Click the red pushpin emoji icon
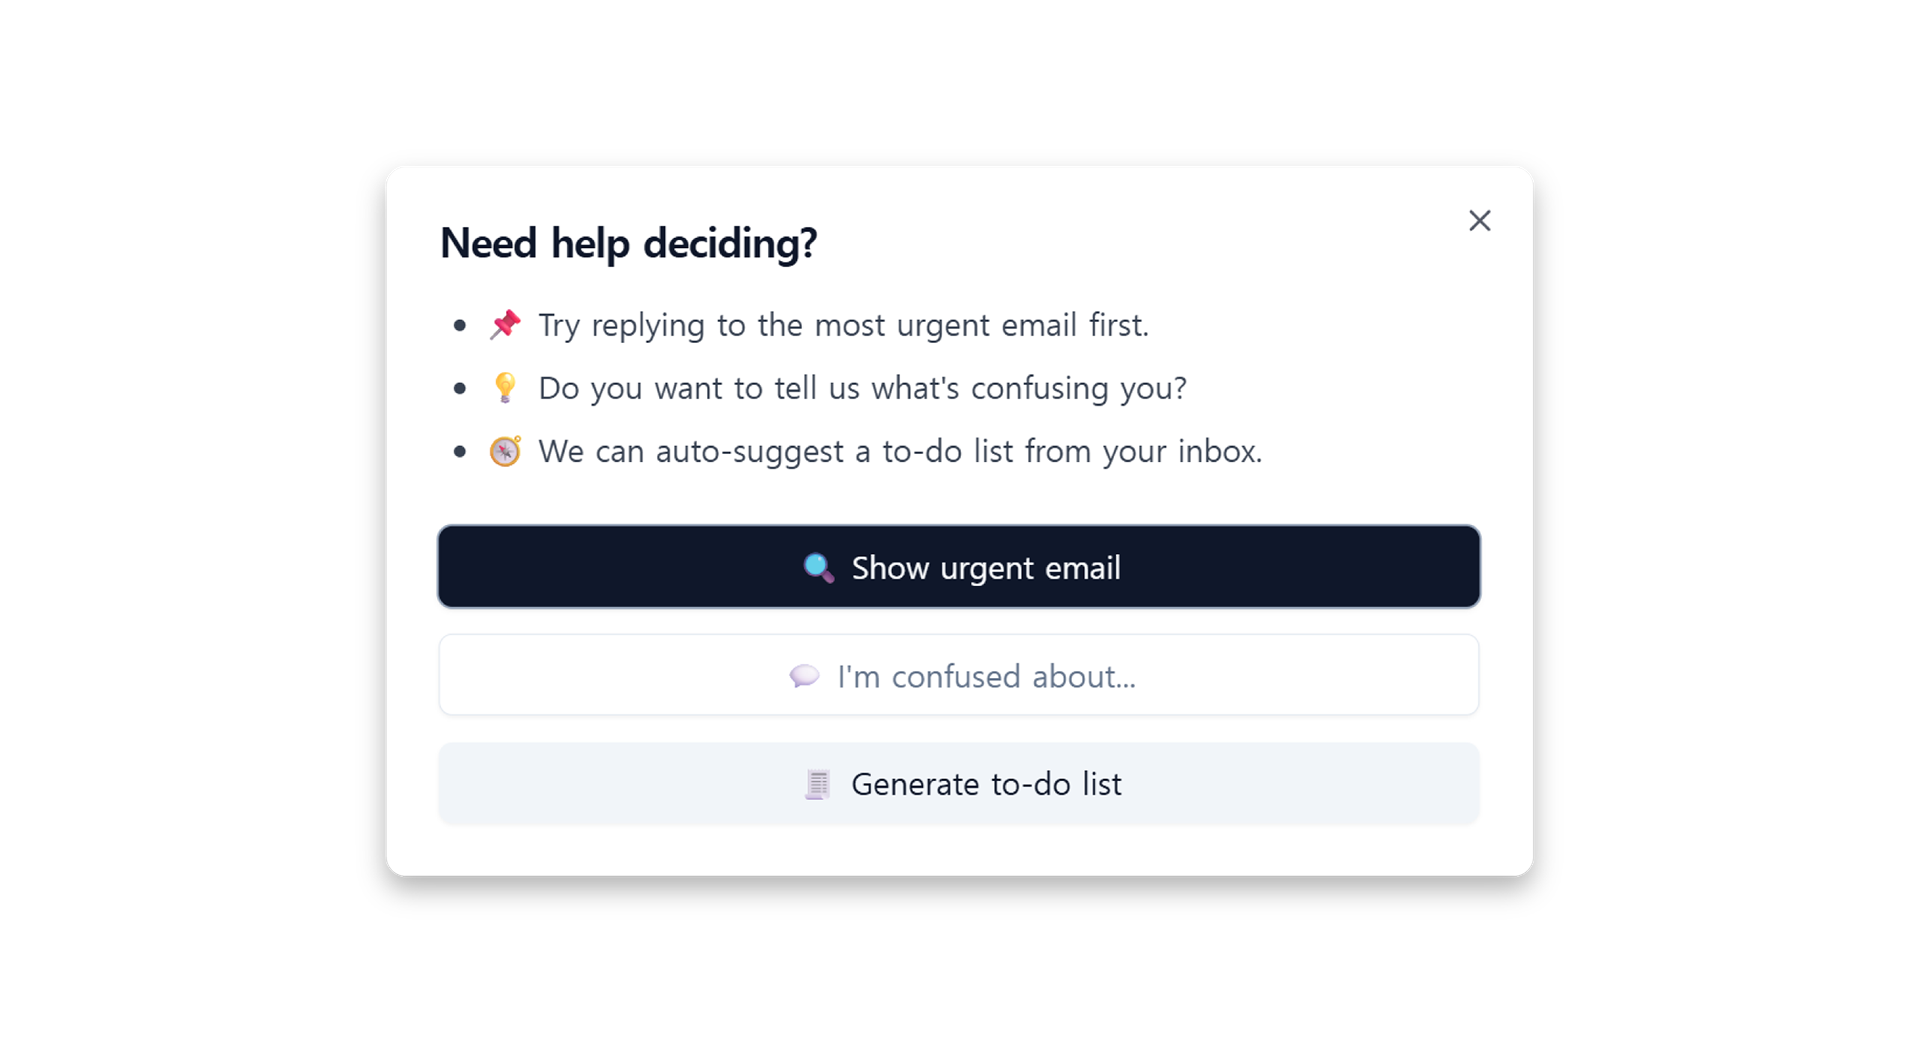The image size is (1920, 1042). 505,324
